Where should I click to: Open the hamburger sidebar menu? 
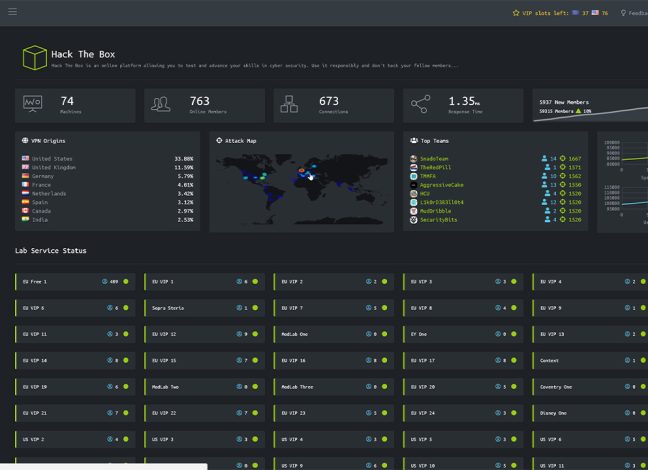[12, 12]
